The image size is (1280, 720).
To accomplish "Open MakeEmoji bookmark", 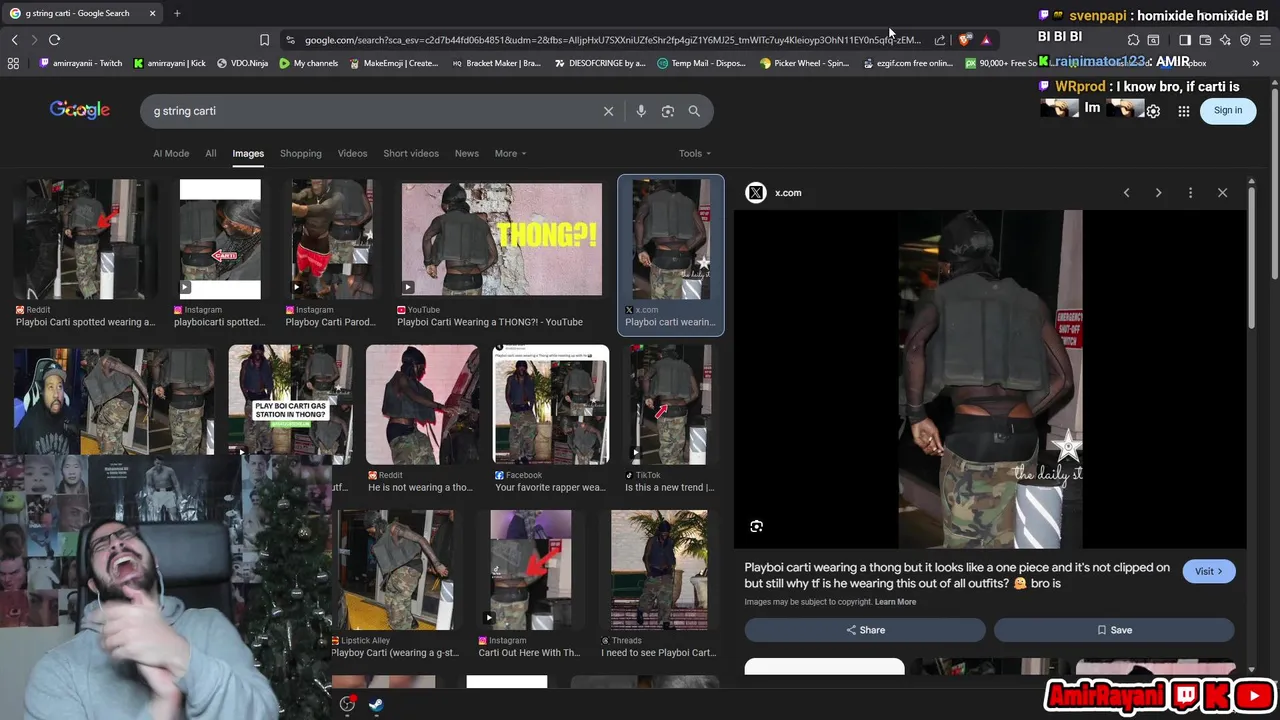I will [x=394, y=63].
